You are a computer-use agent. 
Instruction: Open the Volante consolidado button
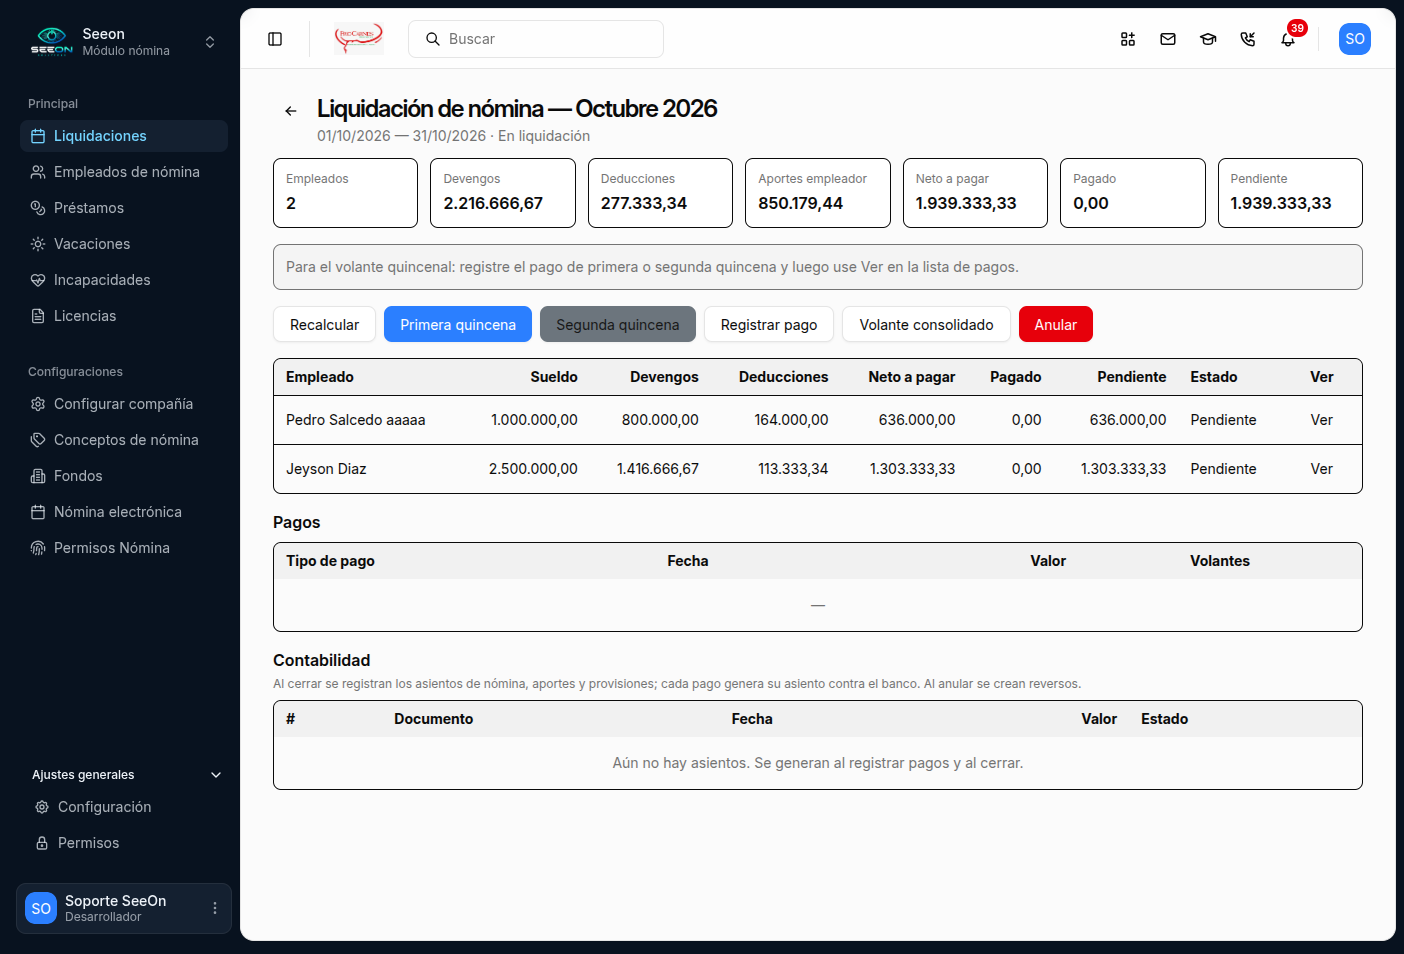[927, 324]
